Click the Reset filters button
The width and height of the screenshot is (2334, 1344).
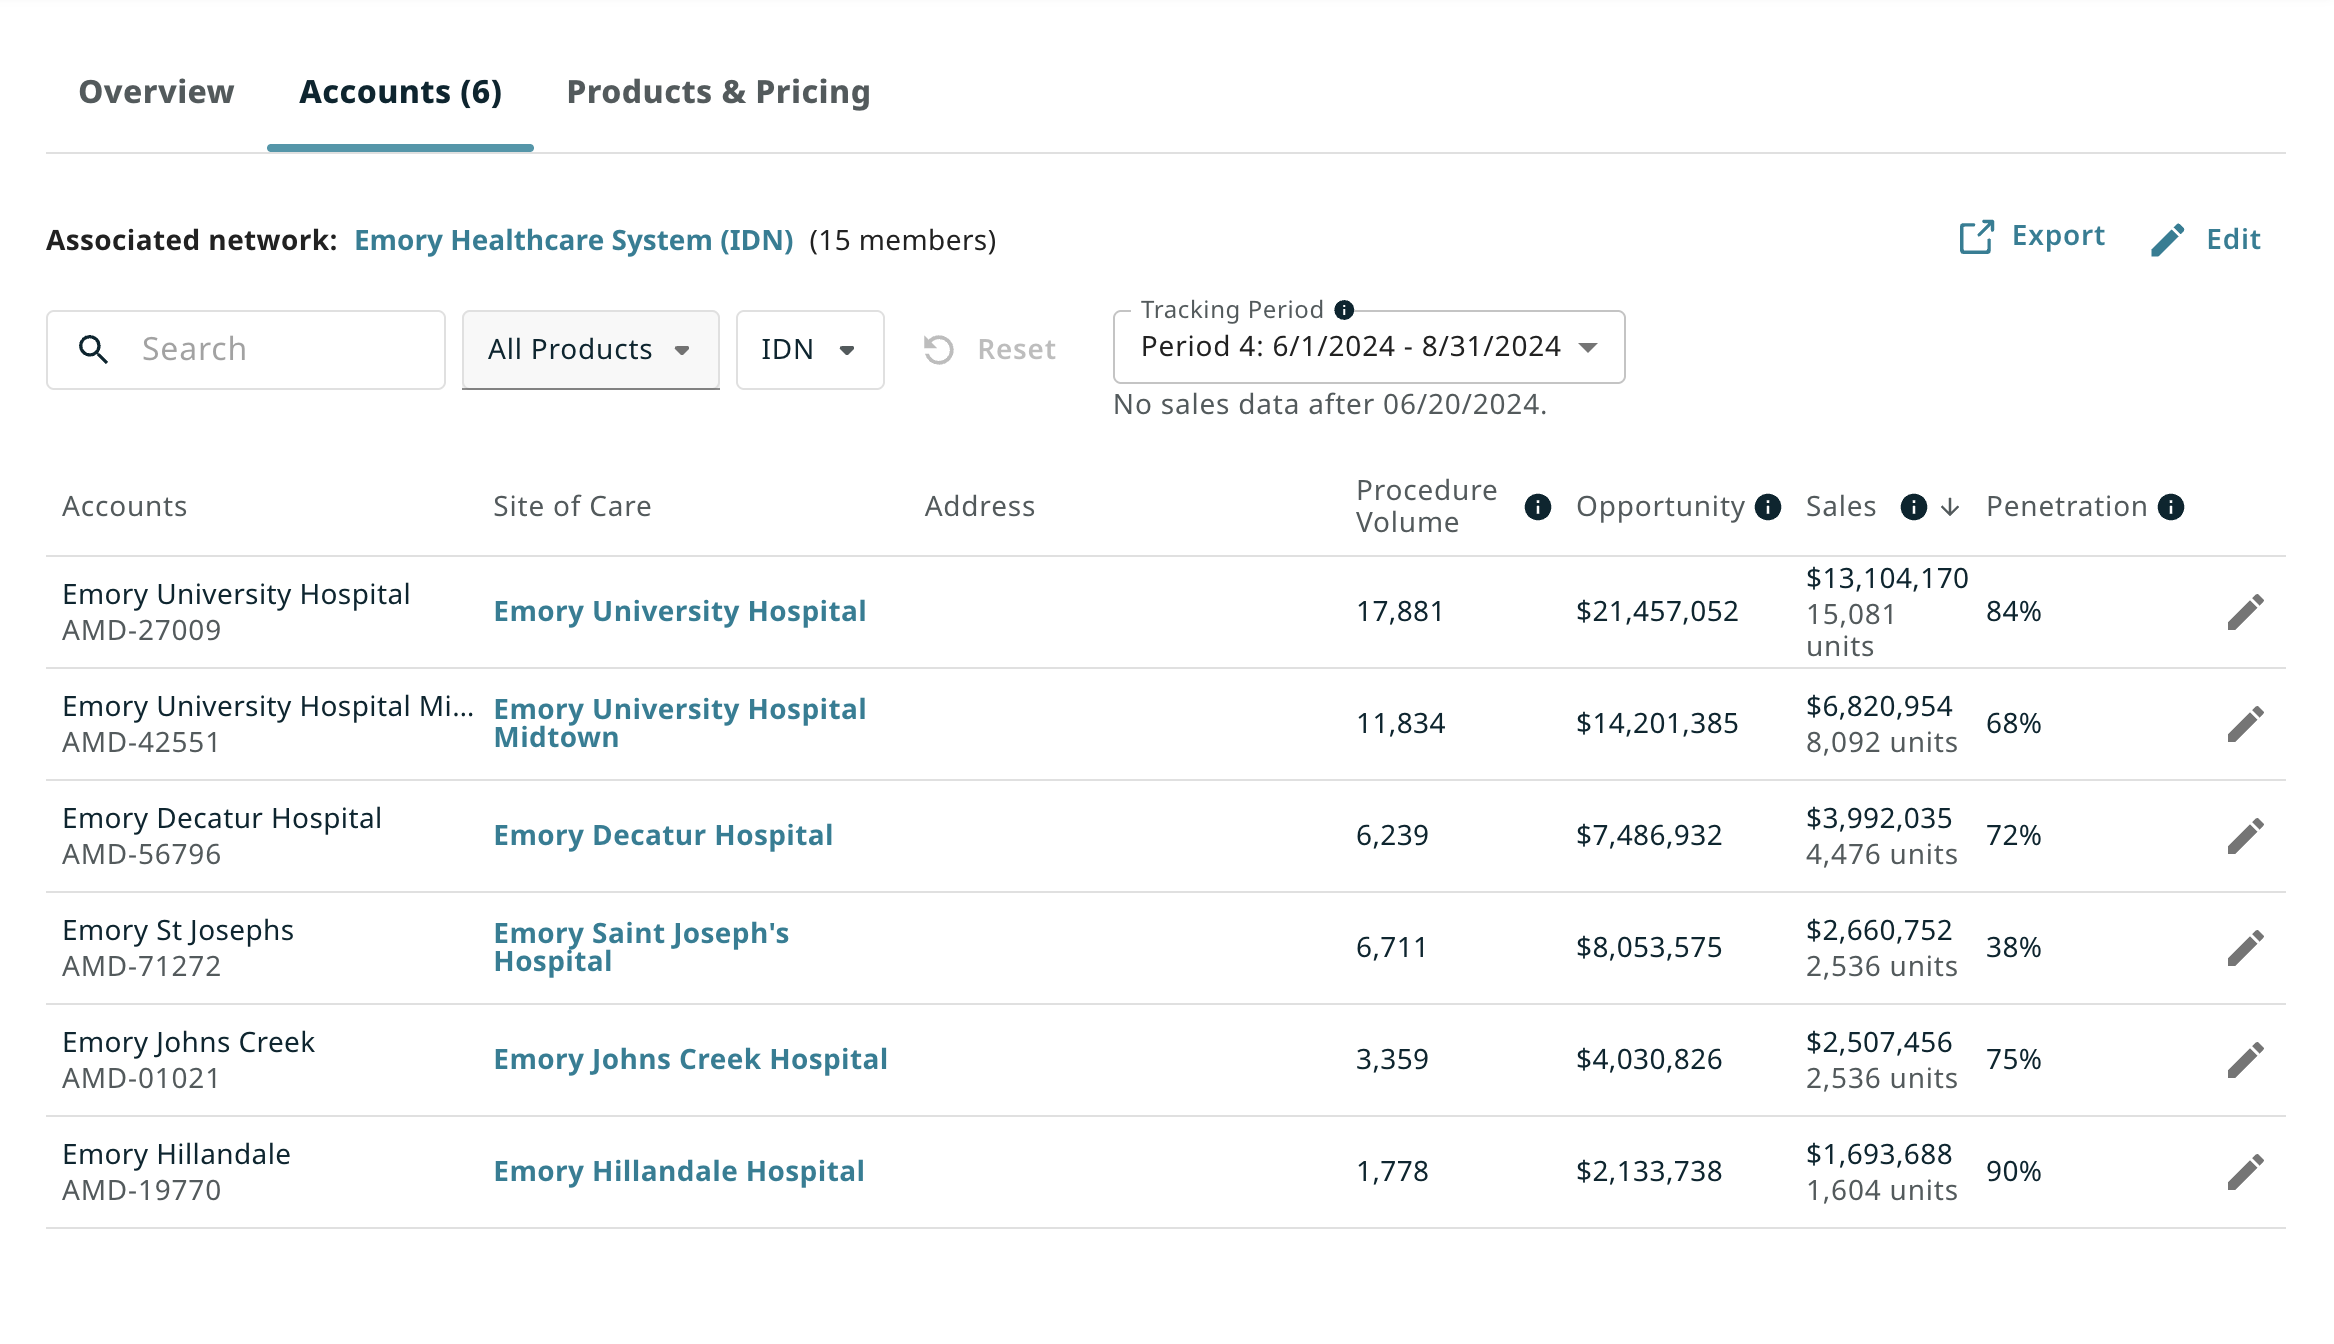[990, 350]
